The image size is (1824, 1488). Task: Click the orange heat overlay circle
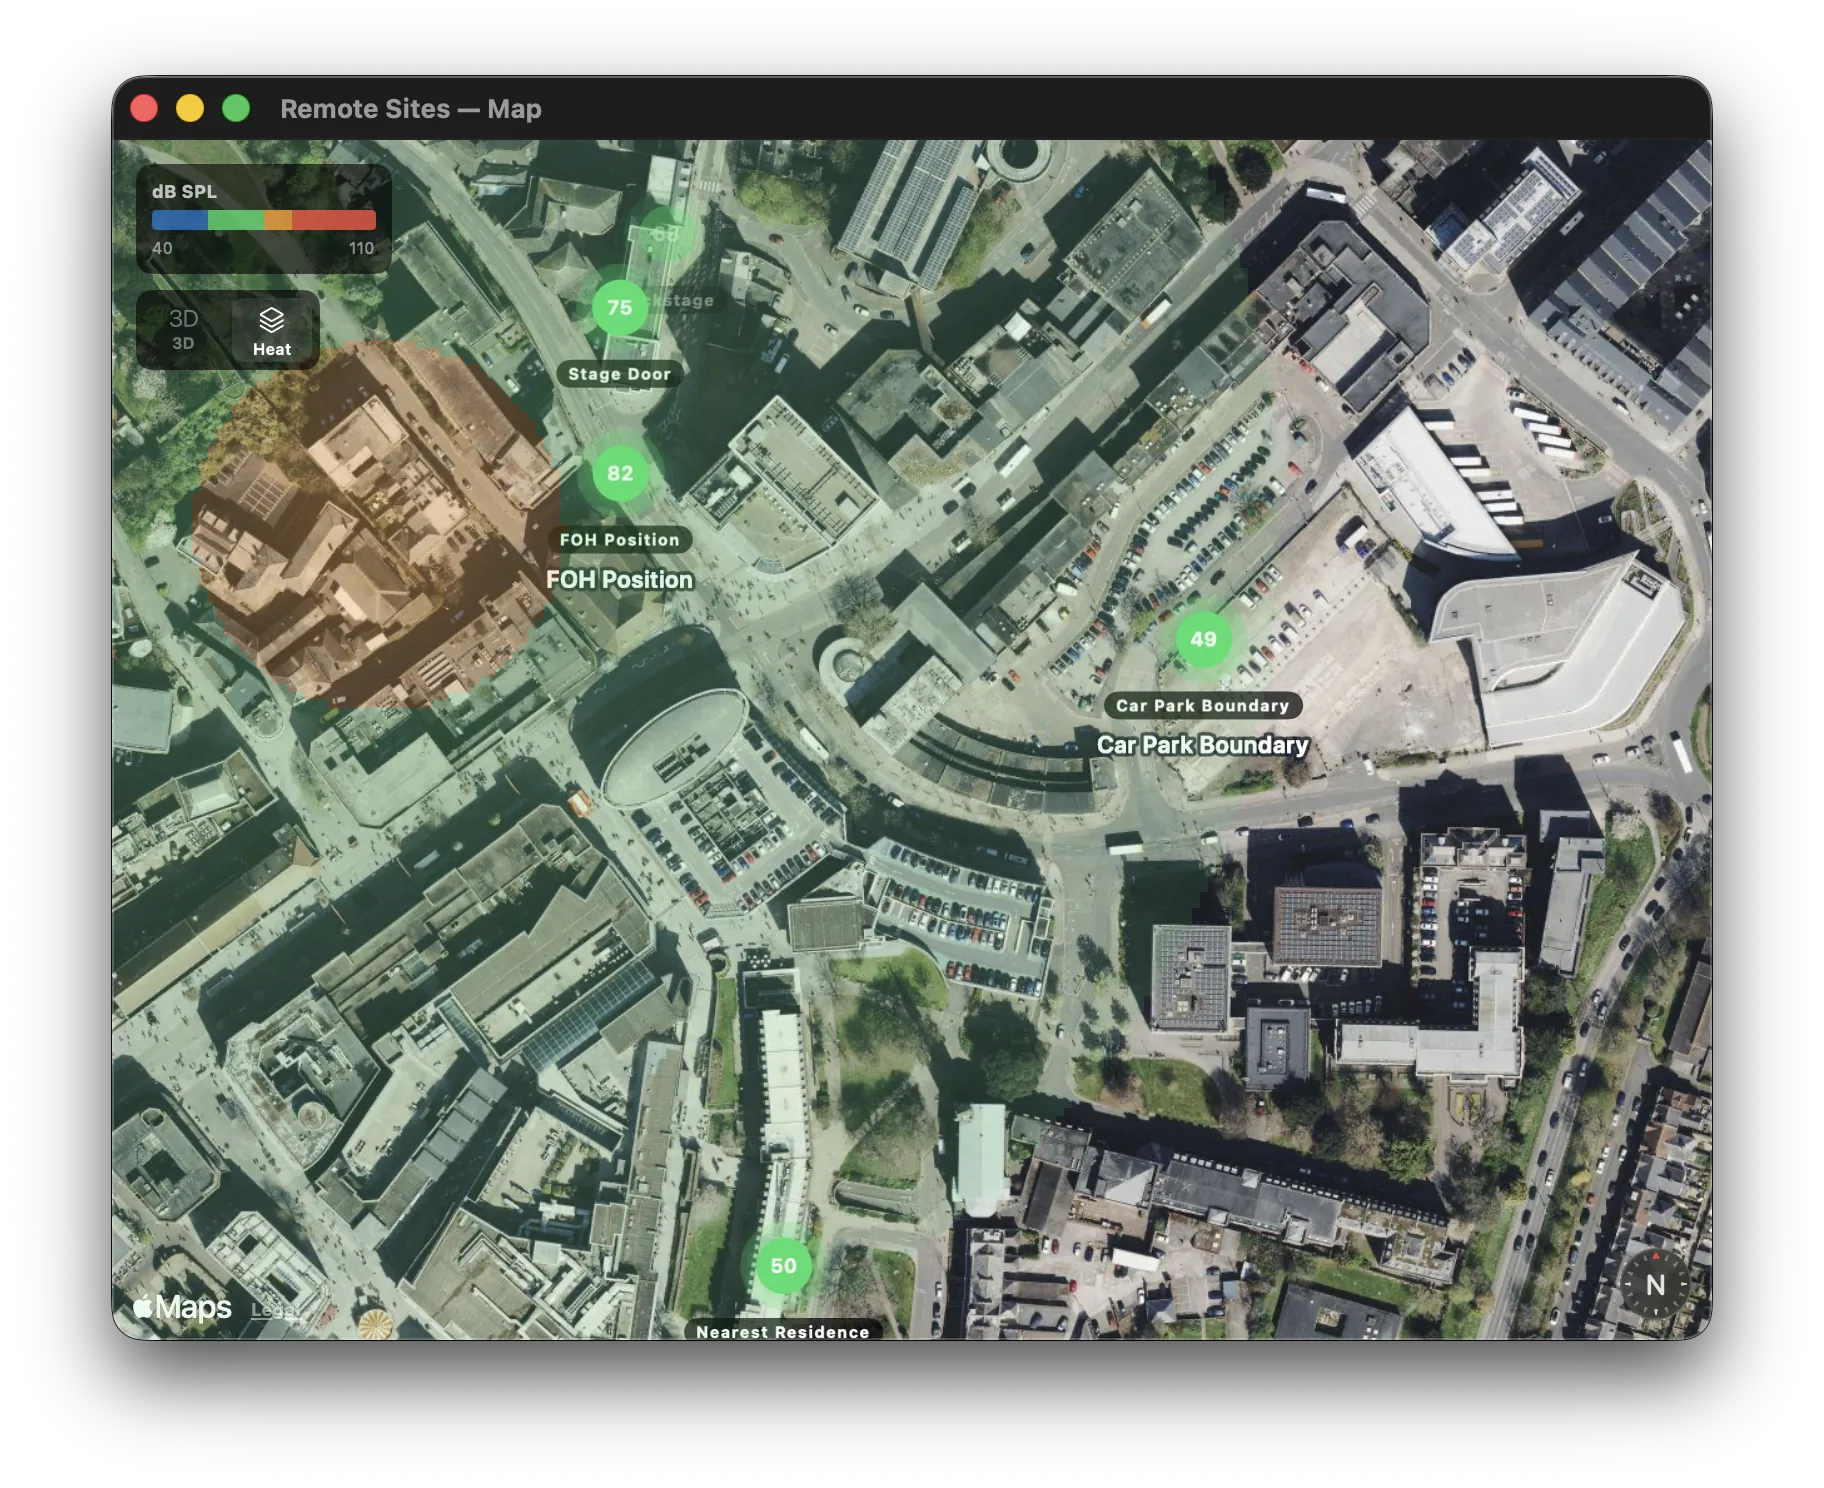pos(377,523)
